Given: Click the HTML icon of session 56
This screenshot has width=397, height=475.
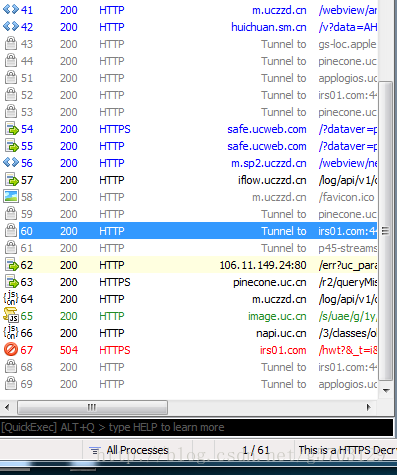Looking at the screenshot, I should (x=11, y=162).
